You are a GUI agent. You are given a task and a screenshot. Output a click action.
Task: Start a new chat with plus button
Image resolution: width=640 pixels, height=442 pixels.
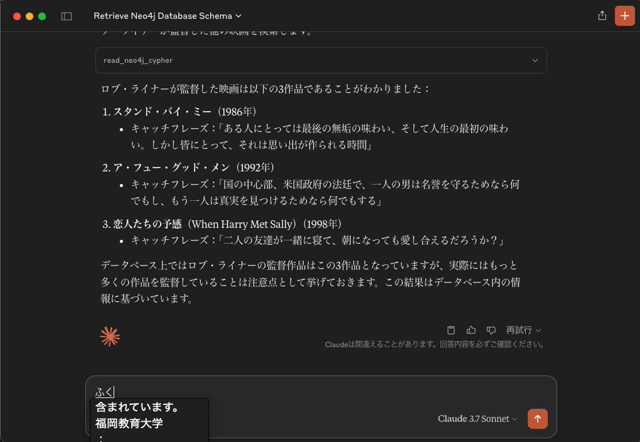624,16
